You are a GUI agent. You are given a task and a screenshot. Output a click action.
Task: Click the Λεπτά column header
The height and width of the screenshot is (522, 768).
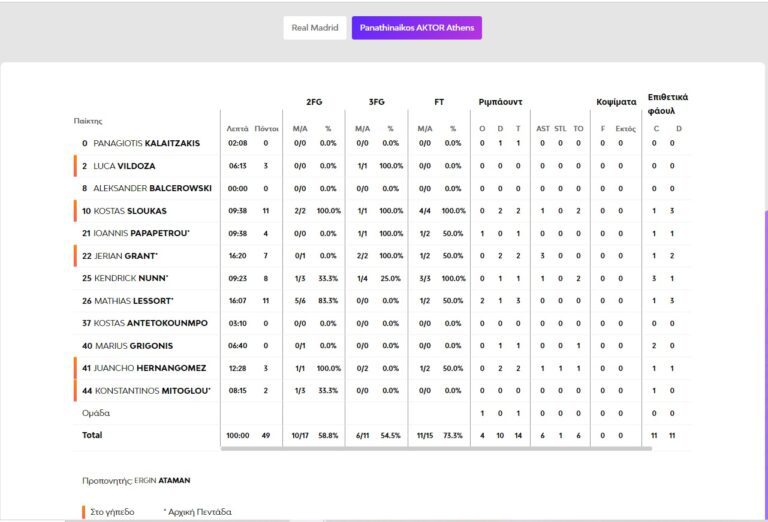click(237, 129)
